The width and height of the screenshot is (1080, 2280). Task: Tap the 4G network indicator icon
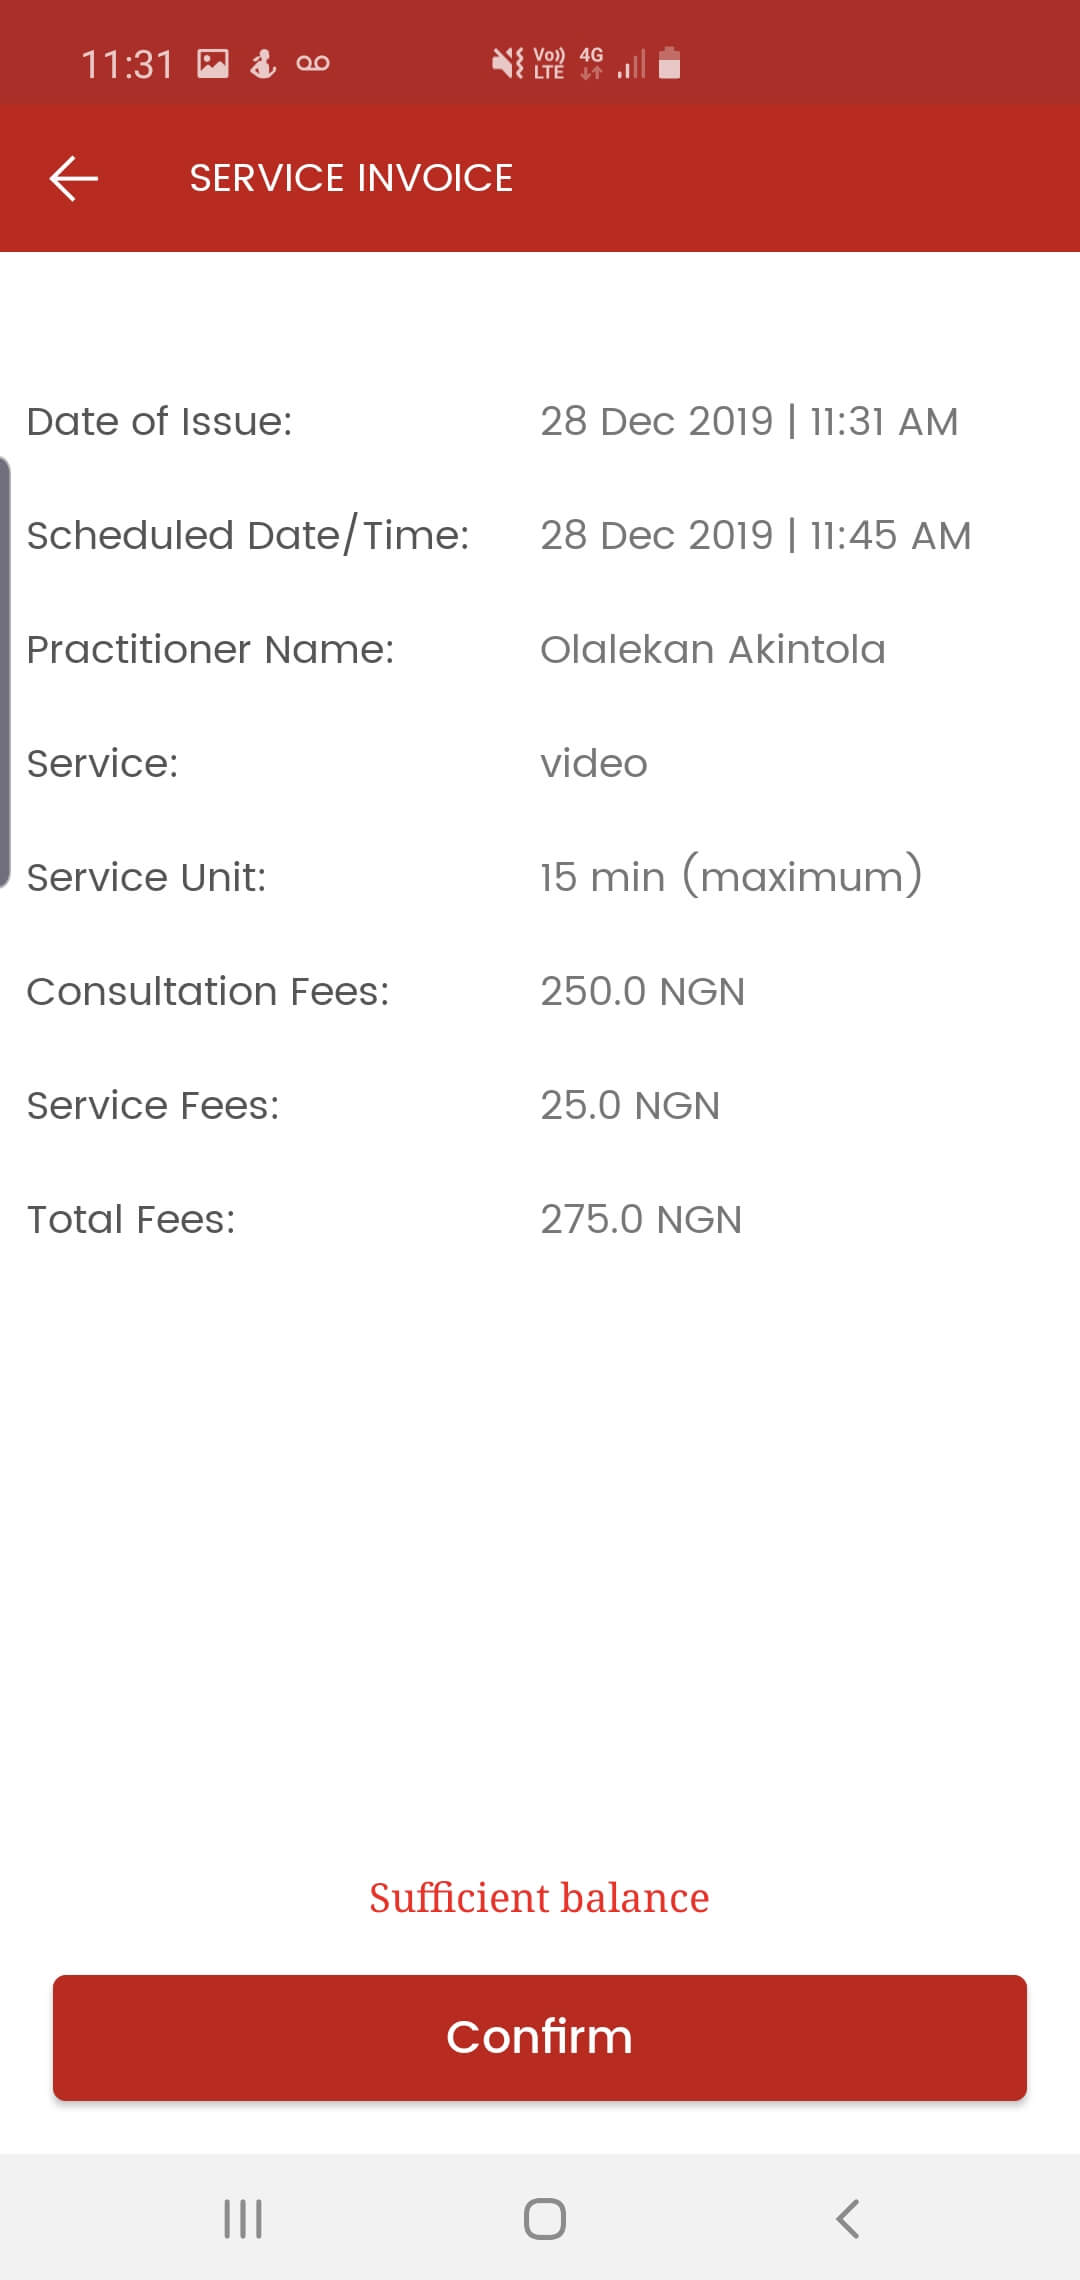pos(591,63)
